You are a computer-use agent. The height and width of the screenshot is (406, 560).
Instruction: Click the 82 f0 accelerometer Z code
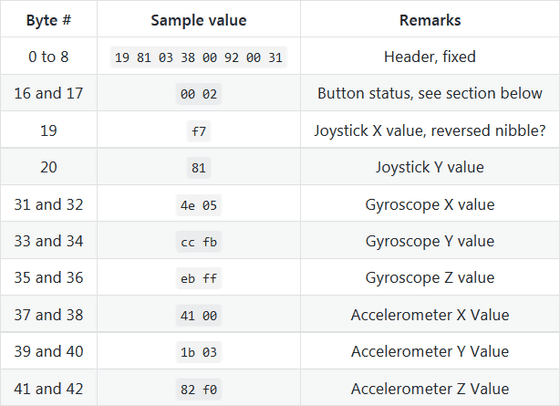pyautogui.click(x=199, y=389)
